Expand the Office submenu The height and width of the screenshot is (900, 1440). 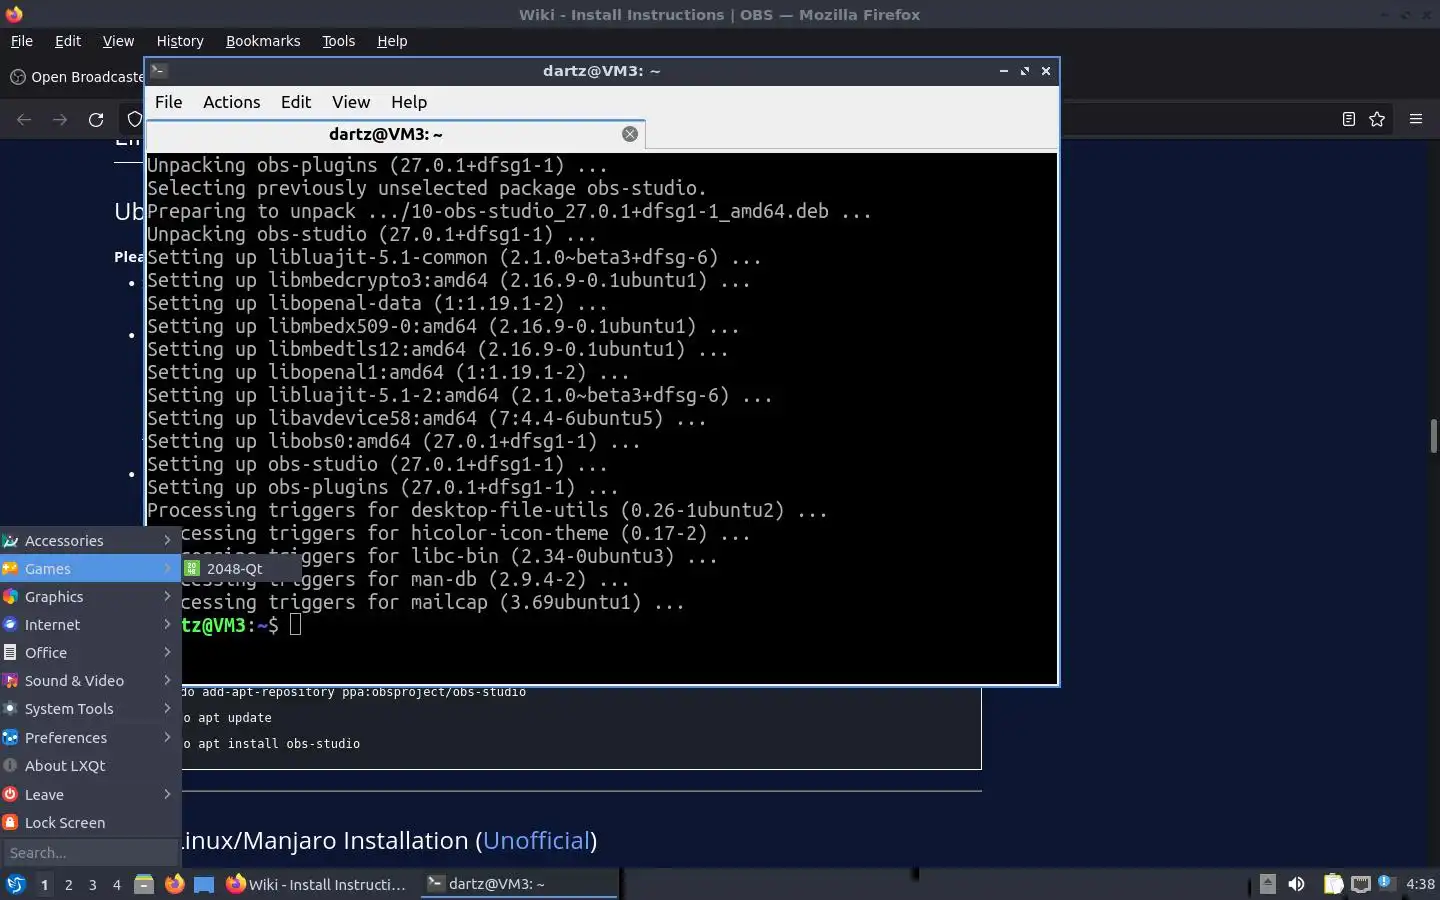pyautogui.click(x=90, y=652)
